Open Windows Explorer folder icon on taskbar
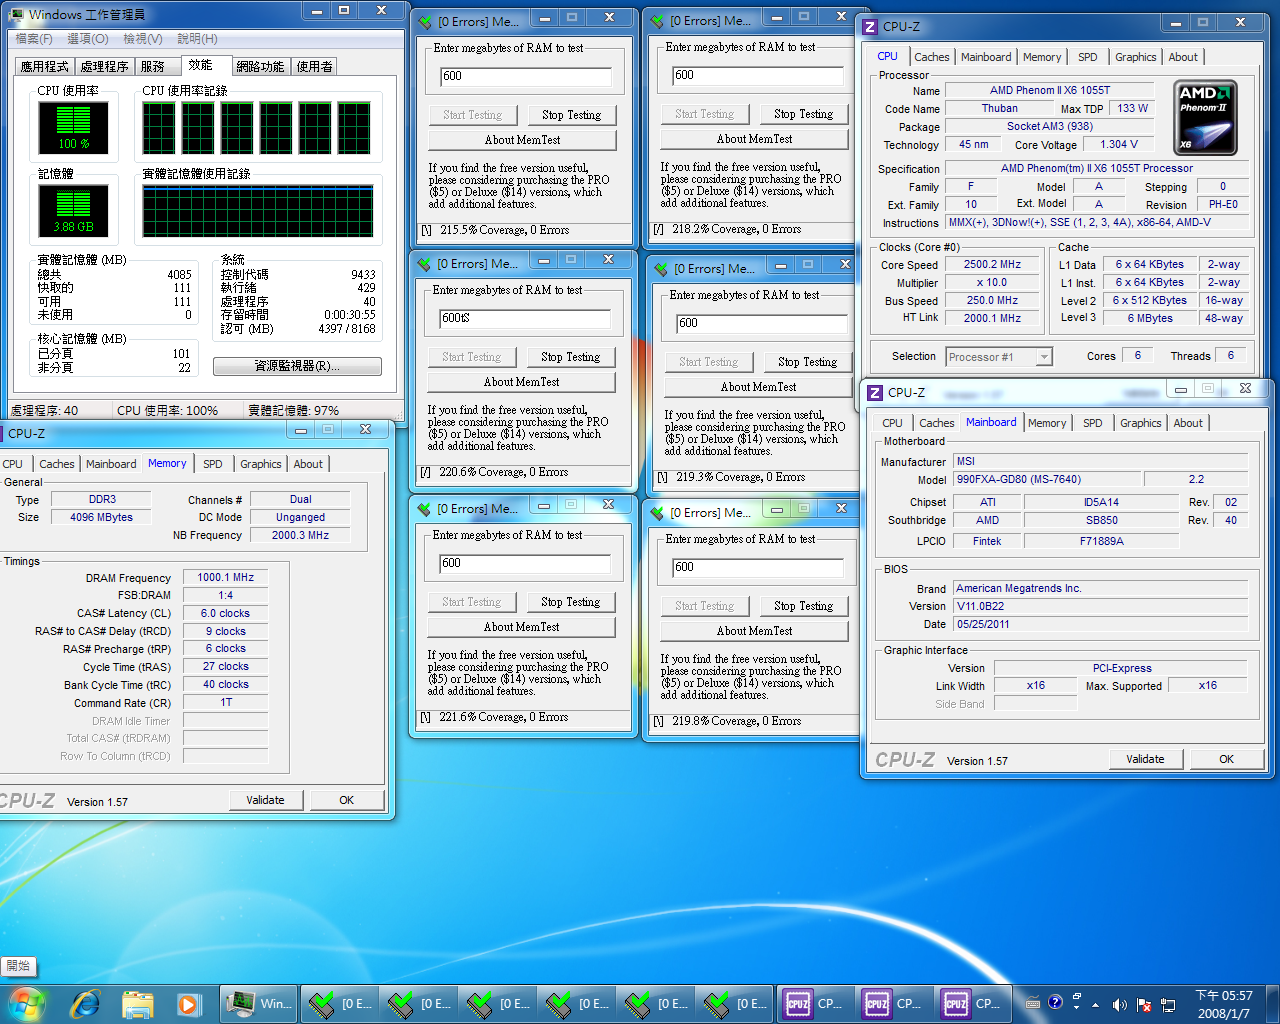This screenshot has height=1024, width=1280. coord(137,1003)
